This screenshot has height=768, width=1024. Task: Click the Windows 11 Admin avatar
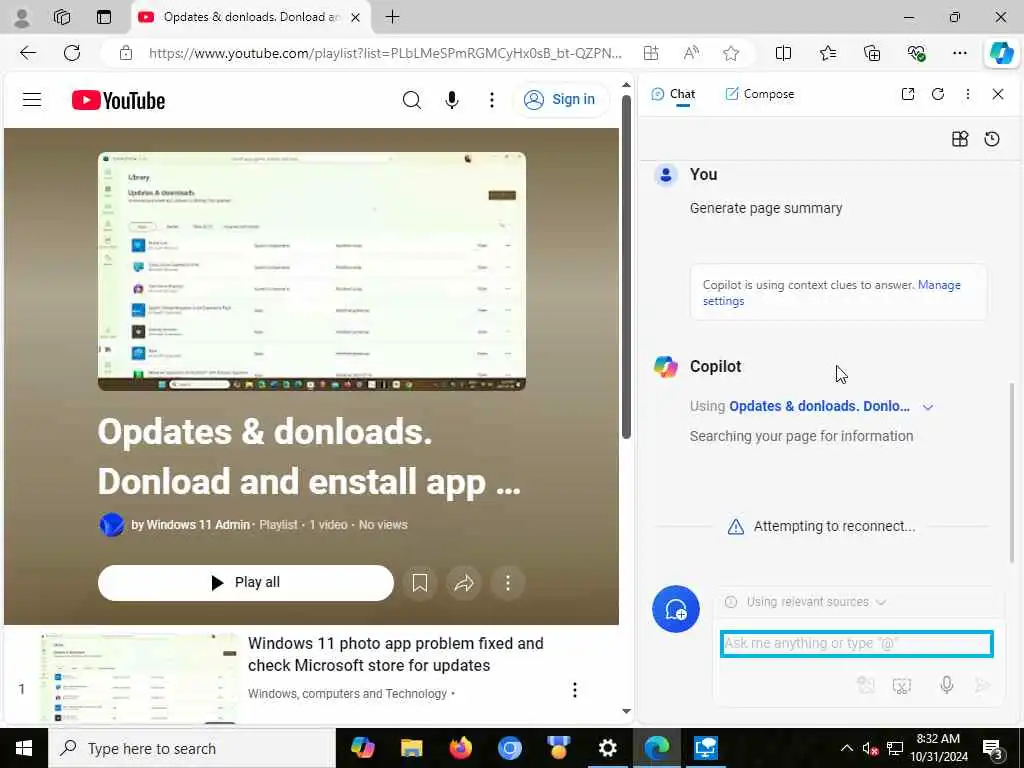pos(112,524)
